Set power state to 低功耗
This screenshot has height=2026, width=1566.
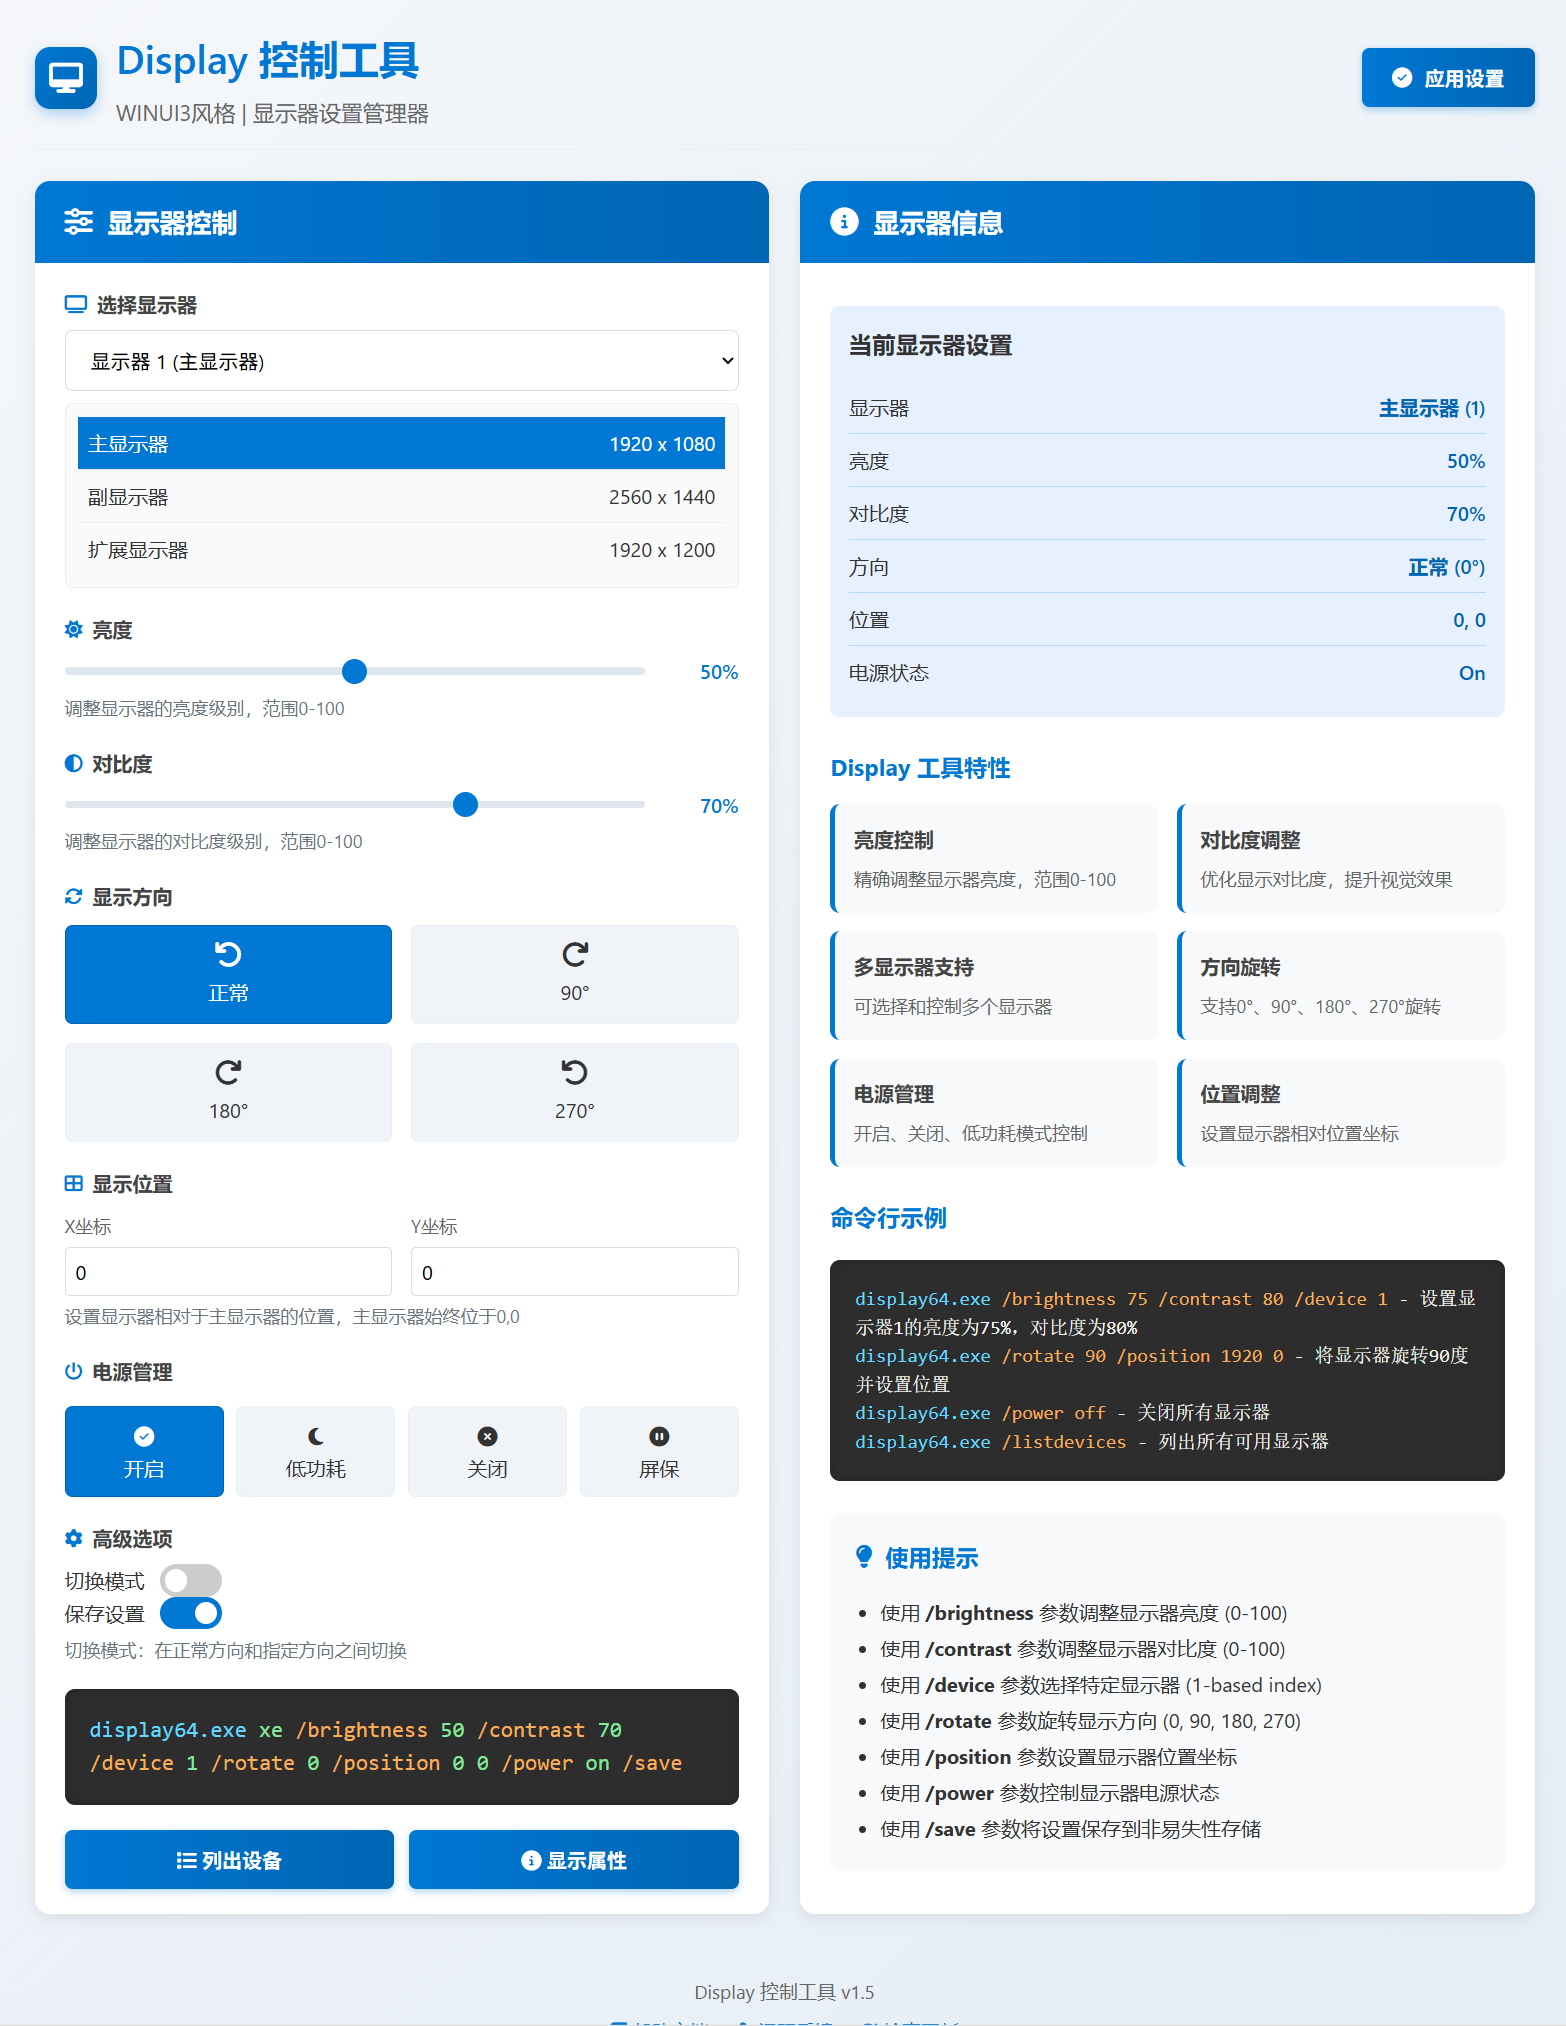tap(316, 1451)
